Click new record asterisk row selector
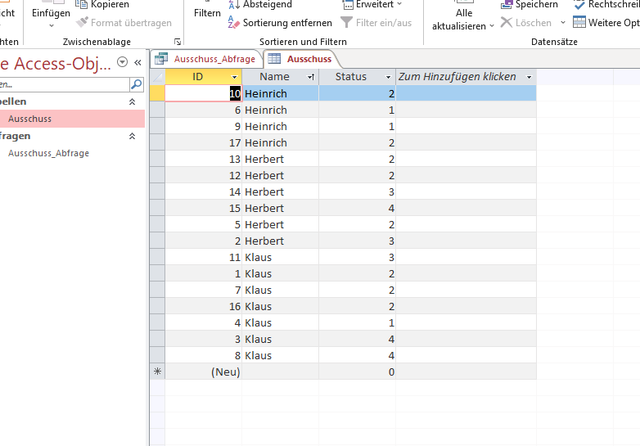The width and height of the screenshot is (640, 446). [158, 372]
